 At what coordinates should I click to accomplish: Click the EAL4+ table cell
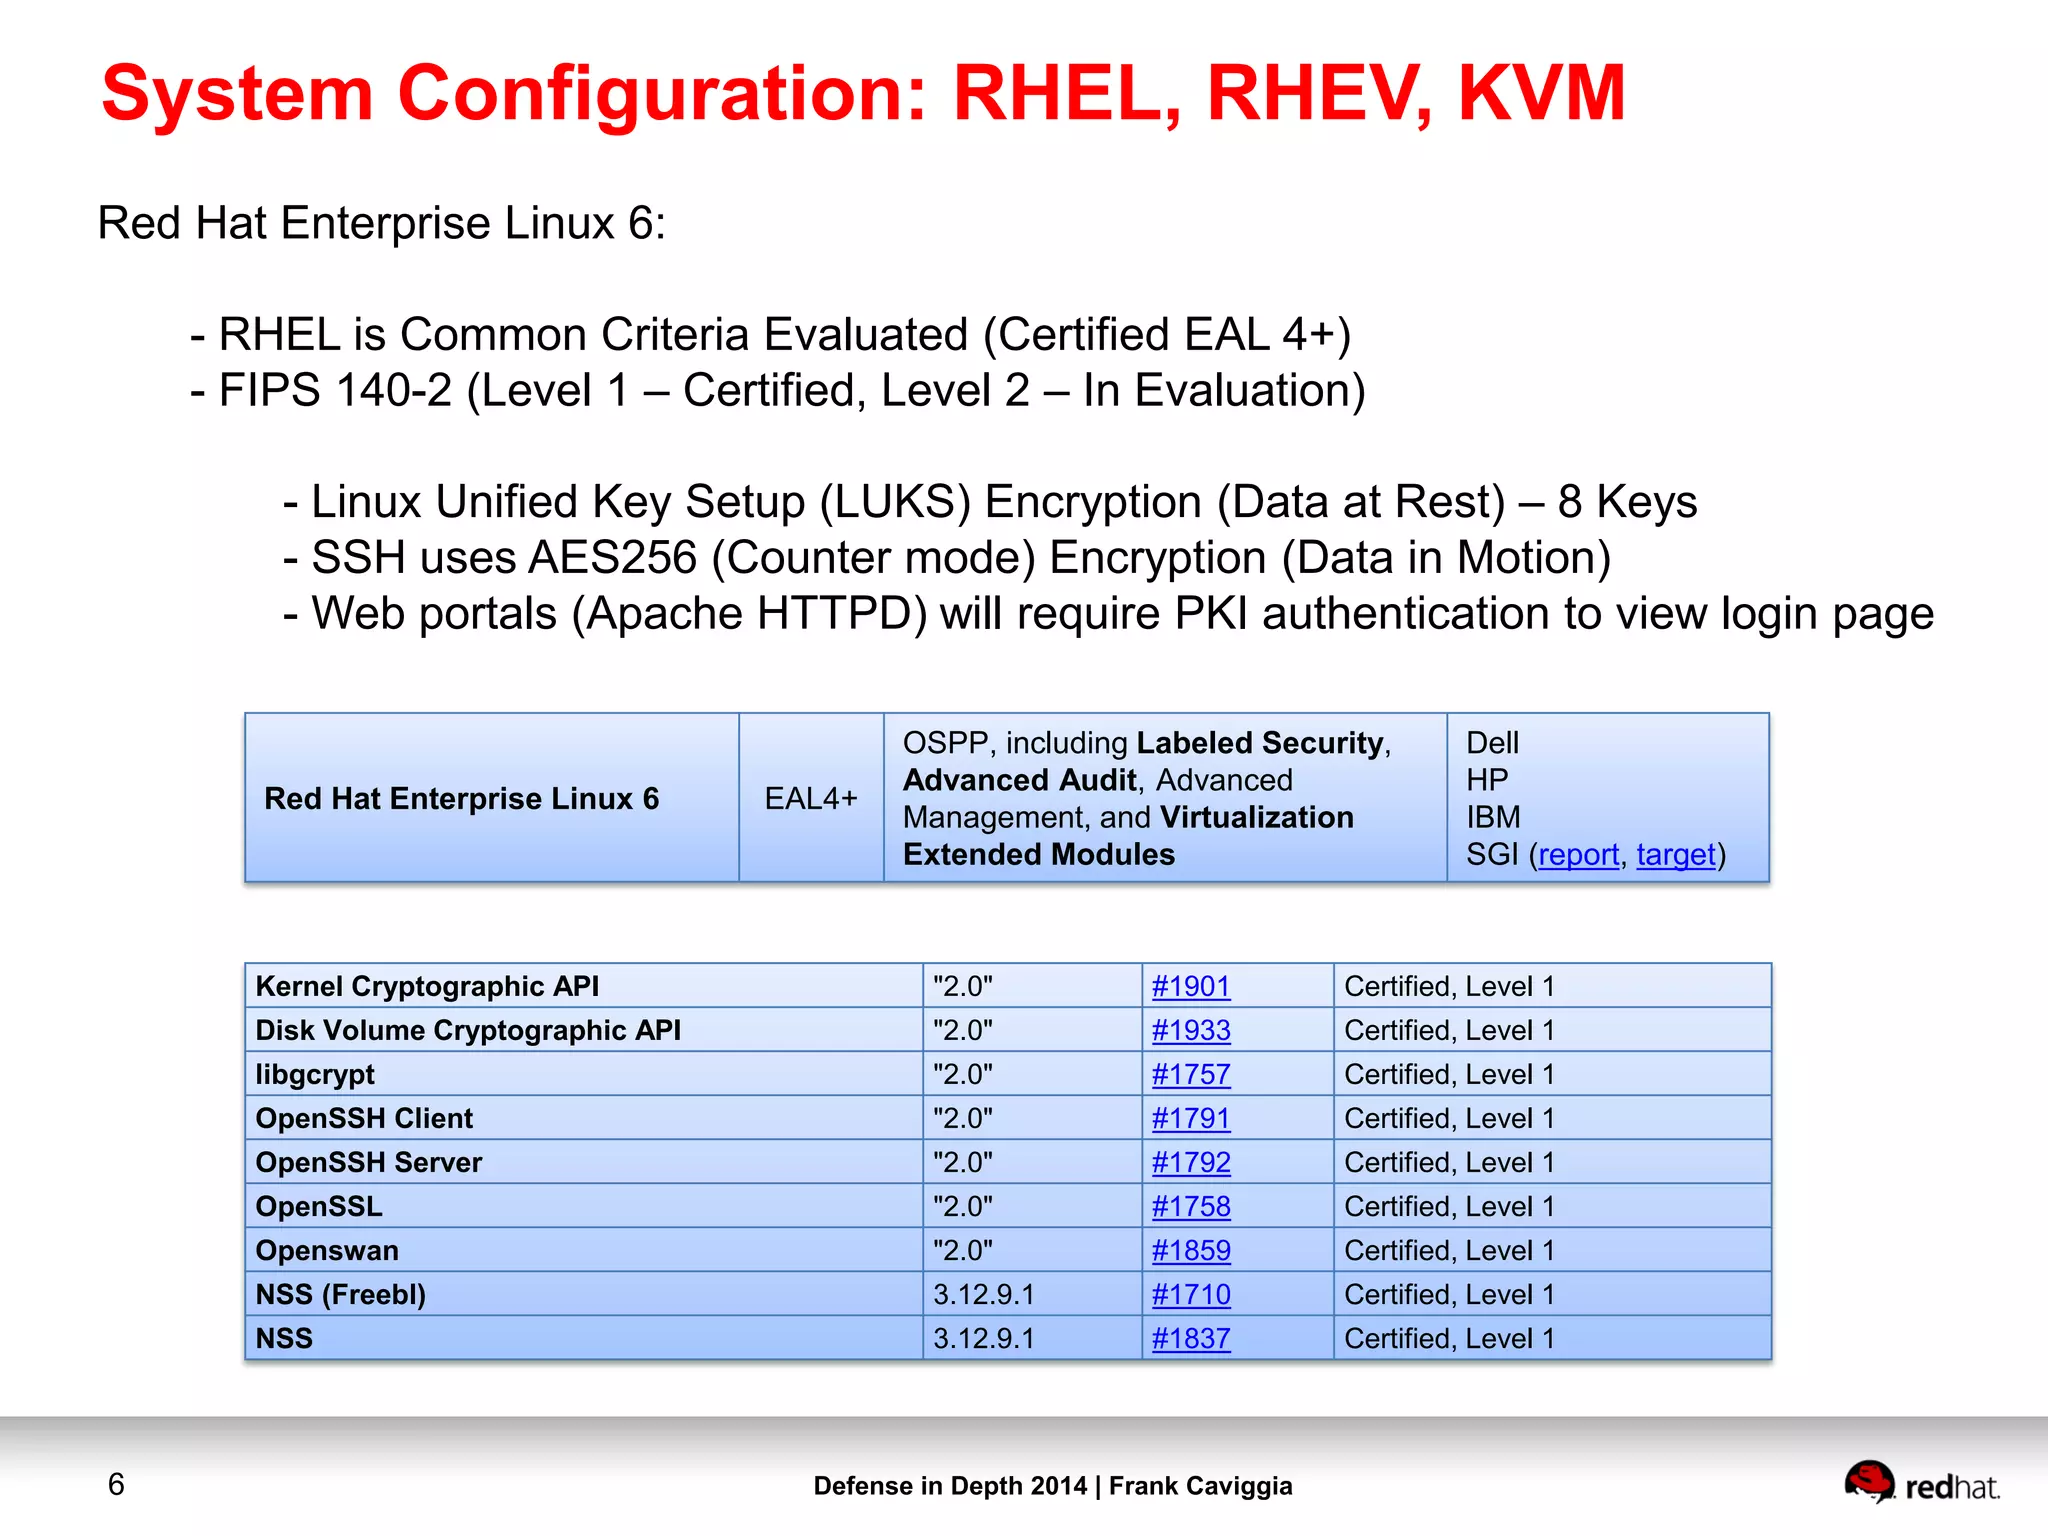pyautogui.click(x=811, y=798)
